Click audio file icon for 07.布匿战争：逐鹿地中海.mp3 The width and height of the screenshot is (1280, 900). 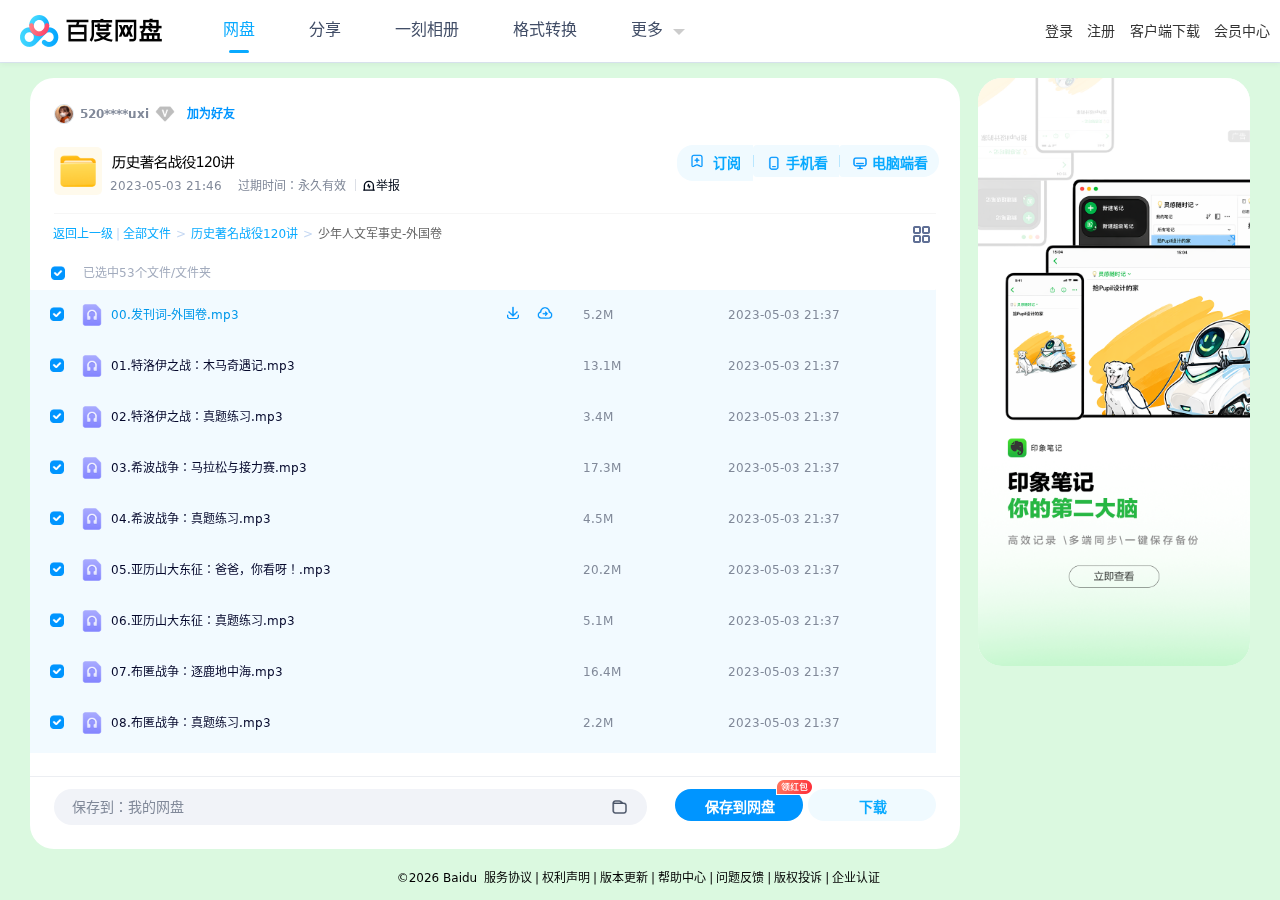[x=92, y=672]
